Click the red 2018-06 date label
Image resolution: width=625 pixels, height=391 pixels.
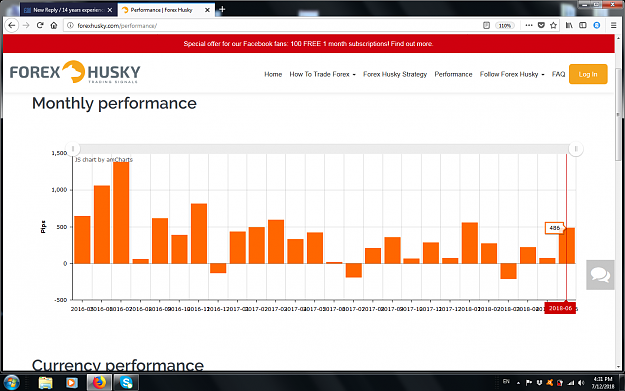coord(560,308)
